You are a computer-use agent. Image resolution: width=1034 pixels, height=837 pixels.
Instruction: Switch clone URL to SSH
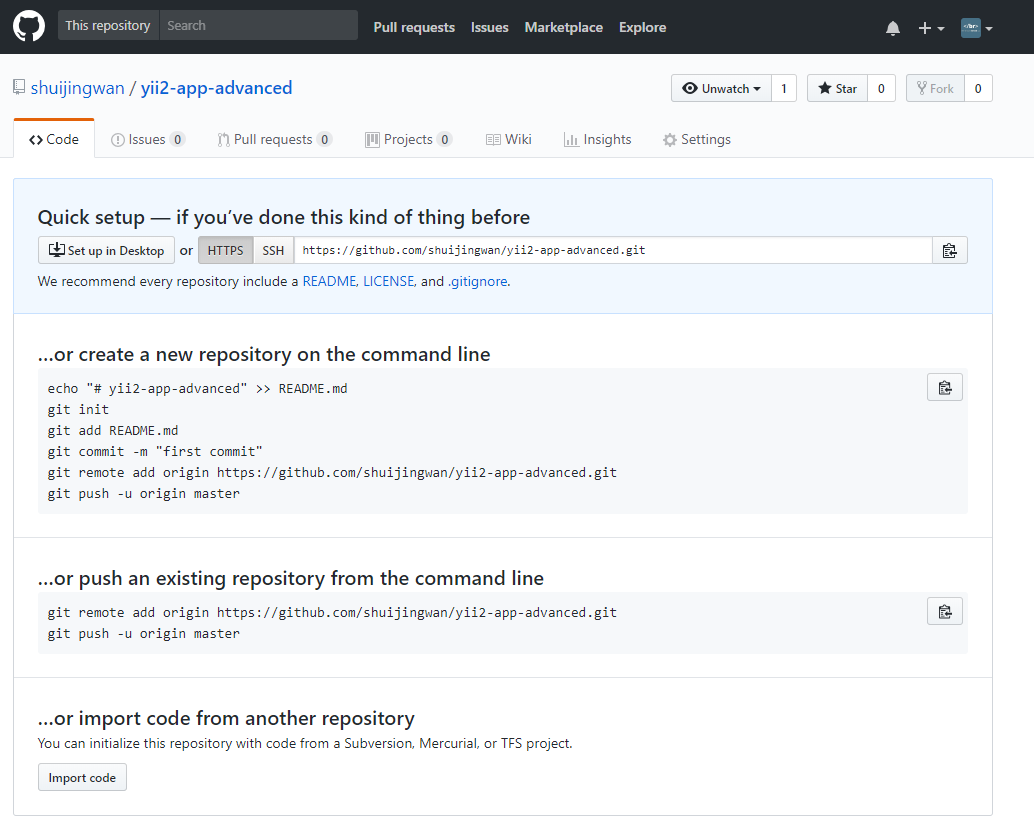pos(273,250)
